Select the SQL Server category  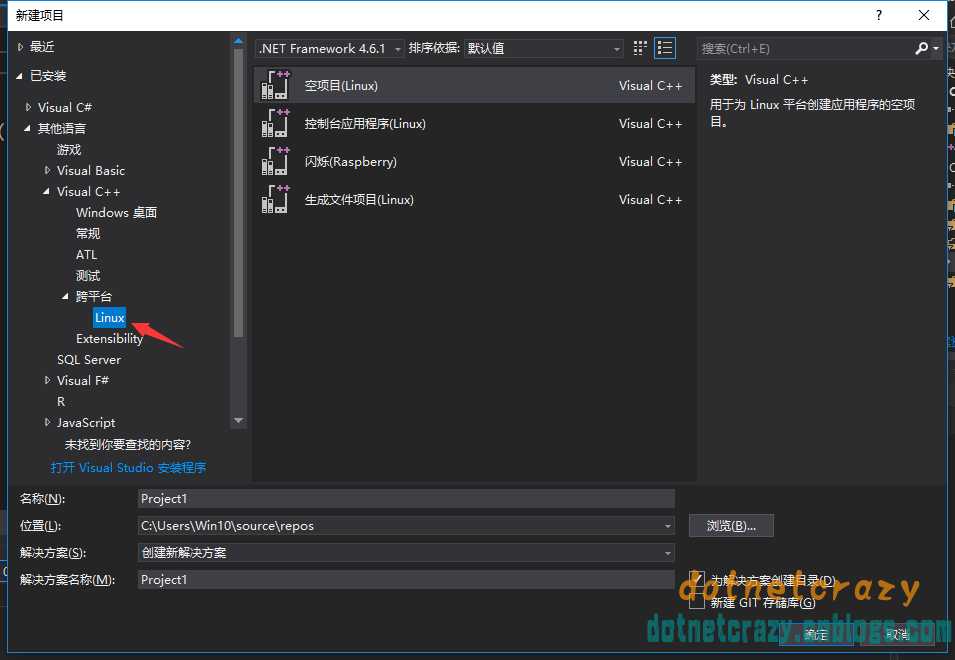[x=89, y=360]
